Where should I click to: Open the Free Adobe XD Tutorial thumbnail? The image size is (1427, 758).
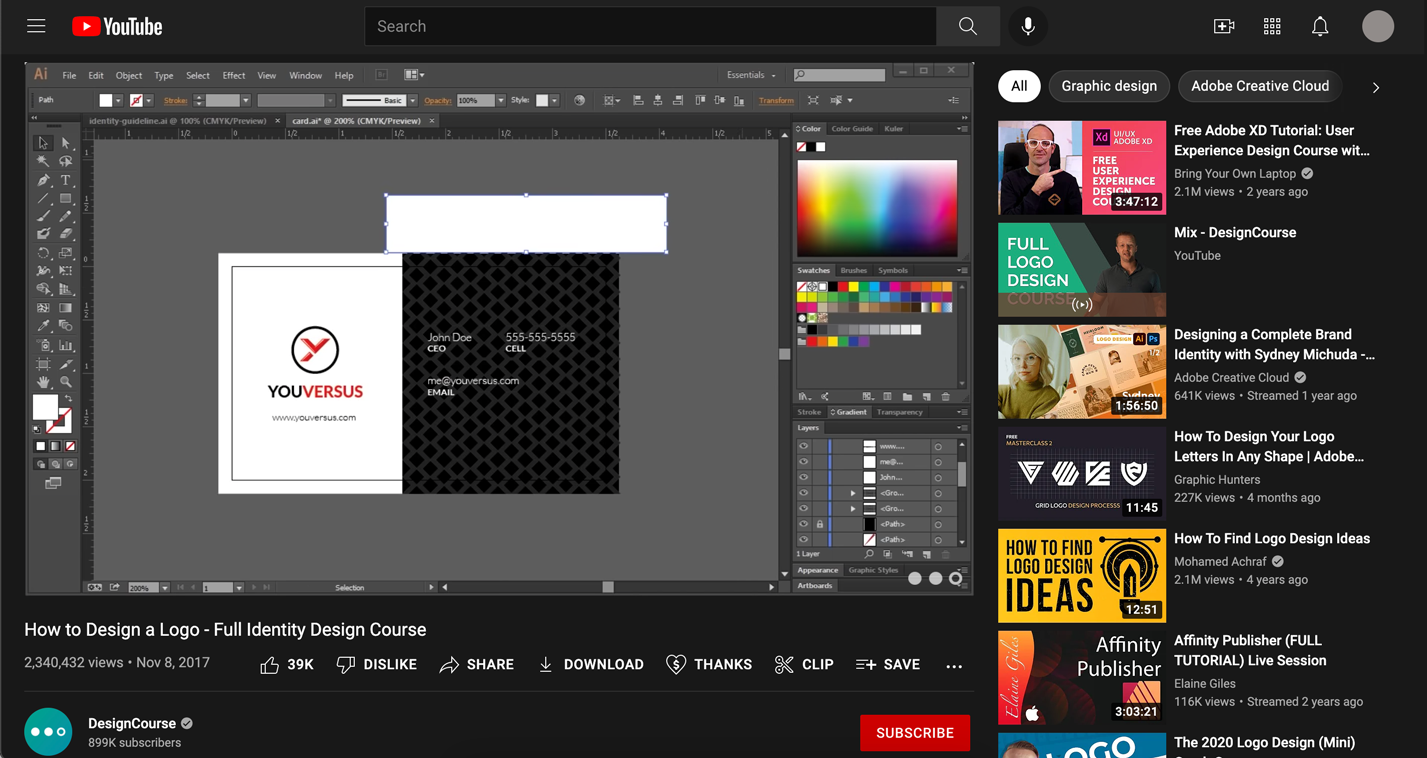point(1082,168)
